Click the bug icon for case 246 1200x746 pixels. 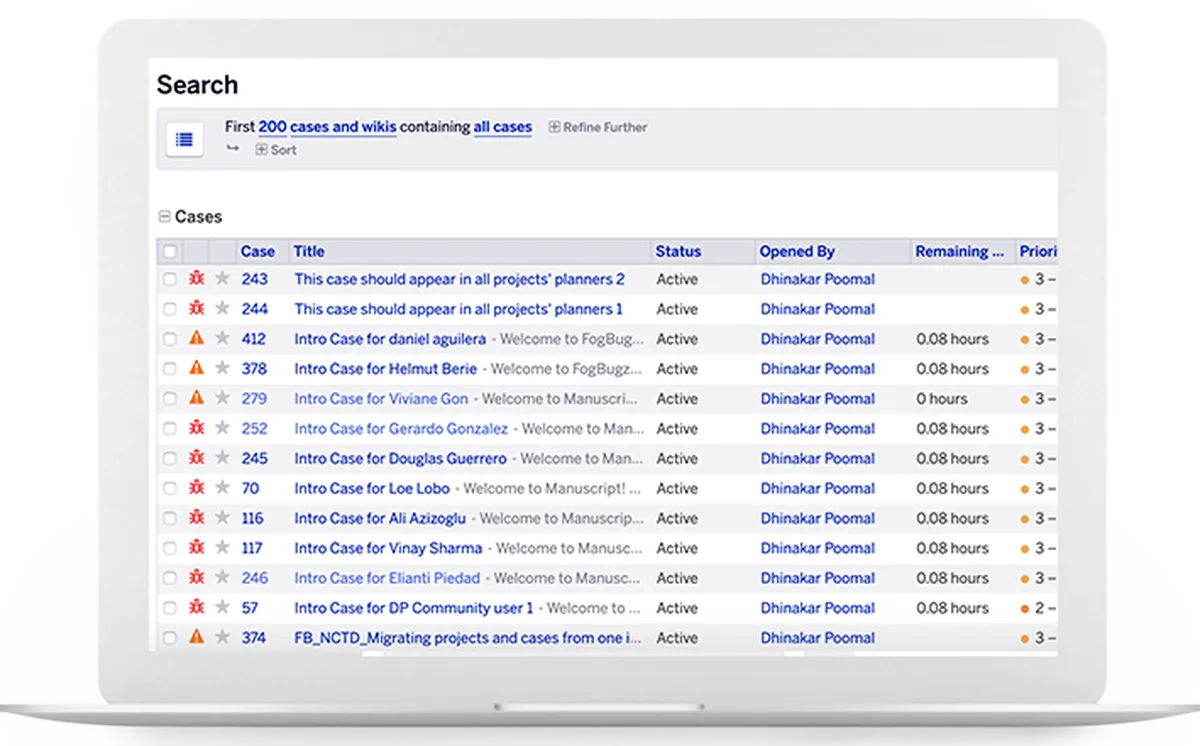[x=197, y=577]
